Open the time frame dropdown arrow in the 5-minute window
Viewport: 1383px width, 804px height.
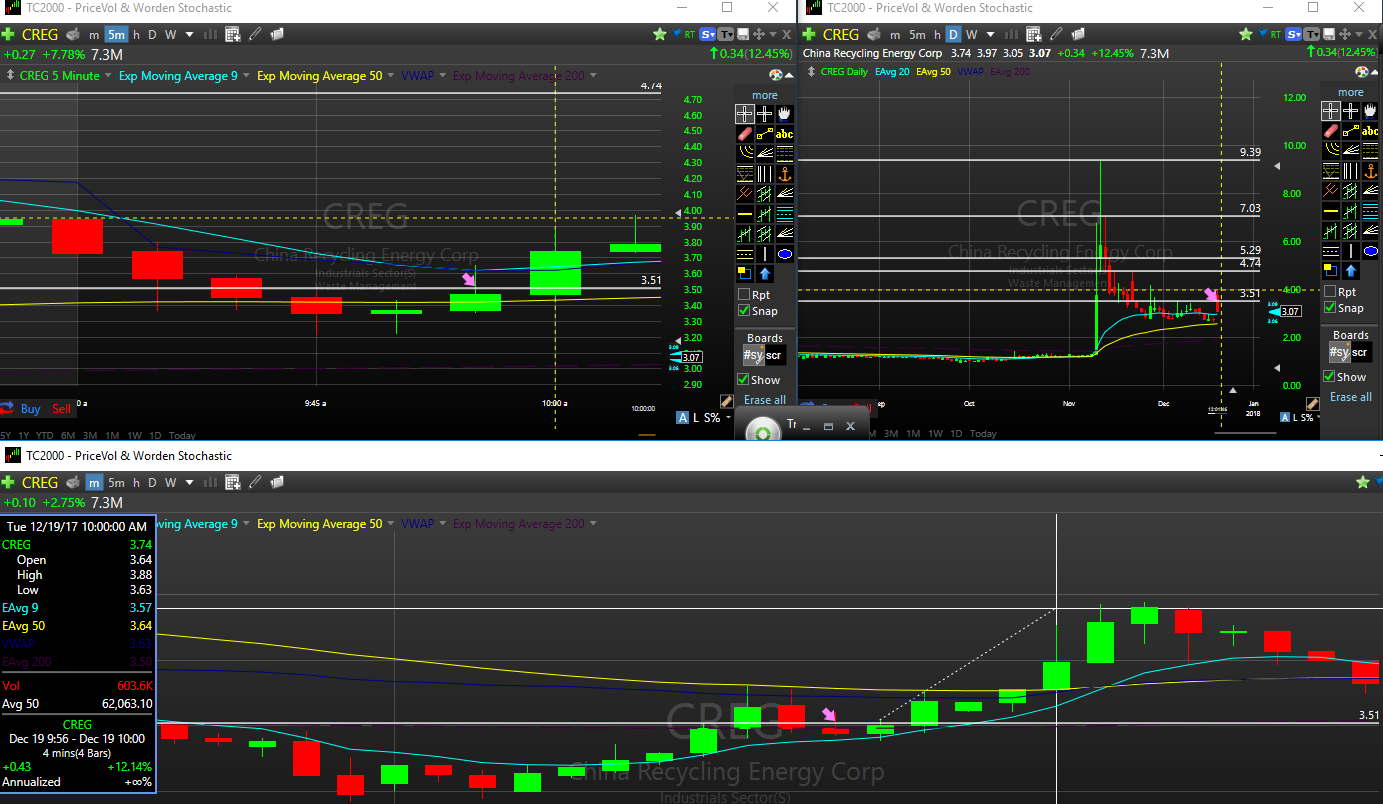tap(190, 34)
